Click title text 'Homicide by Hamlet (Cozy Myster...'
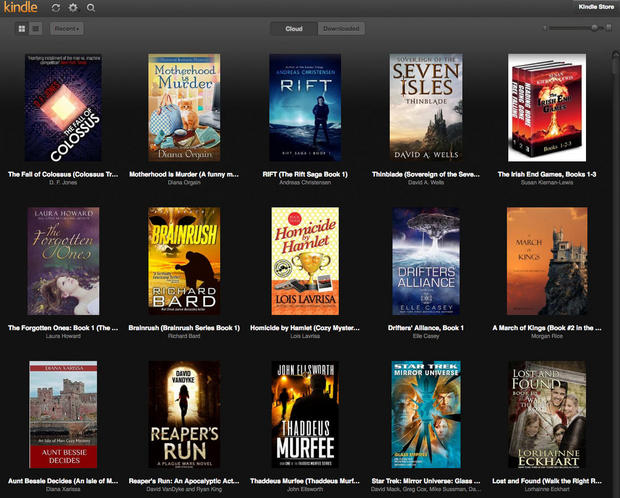This screenshot has height=498, width=620. coord(305,328)
